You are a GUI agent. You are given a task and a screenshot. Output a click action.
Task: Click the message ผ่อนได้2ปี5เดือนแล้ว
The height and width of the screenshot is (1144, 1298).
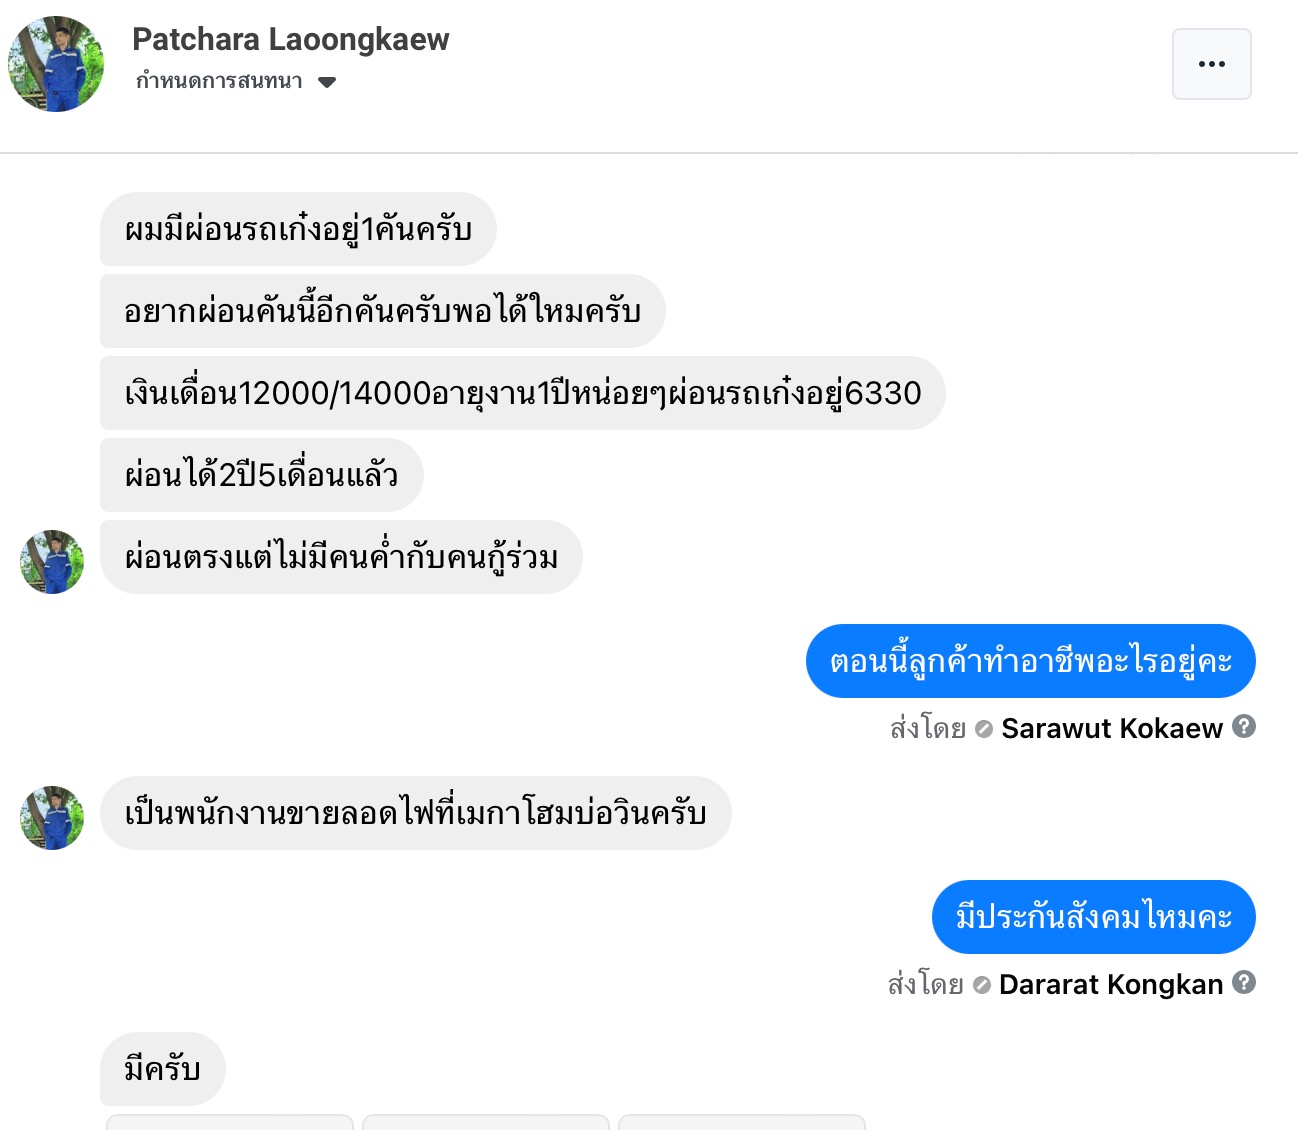(x=261, y=475)
